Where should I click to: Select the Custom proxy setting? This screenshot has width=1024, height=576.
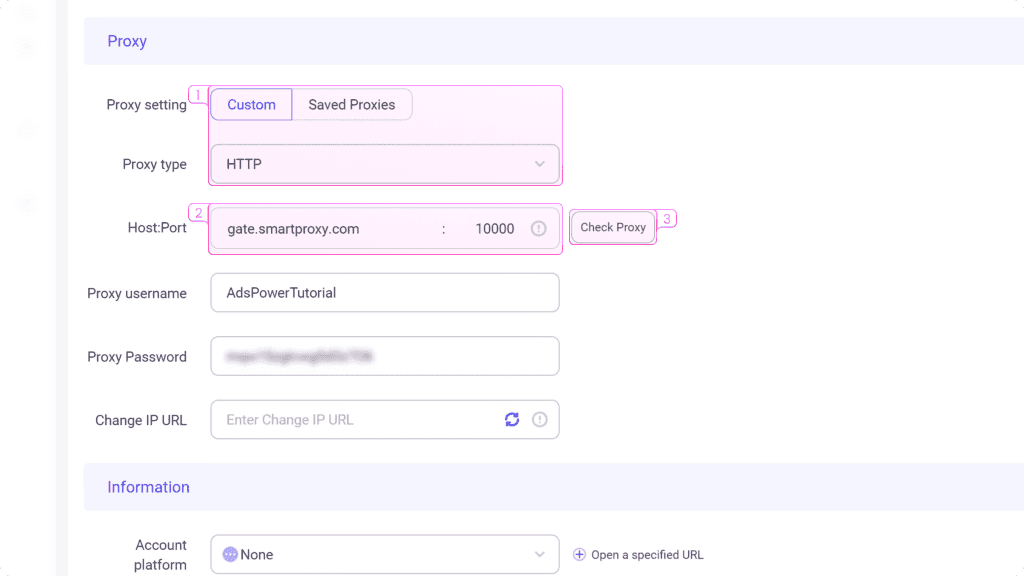(x=251, y=105)
